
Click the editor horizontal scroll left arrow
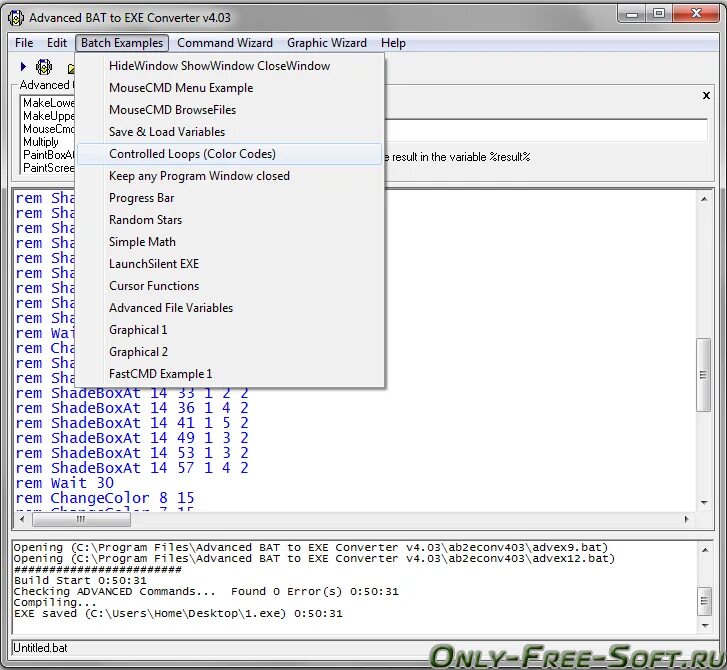[22, 520]
